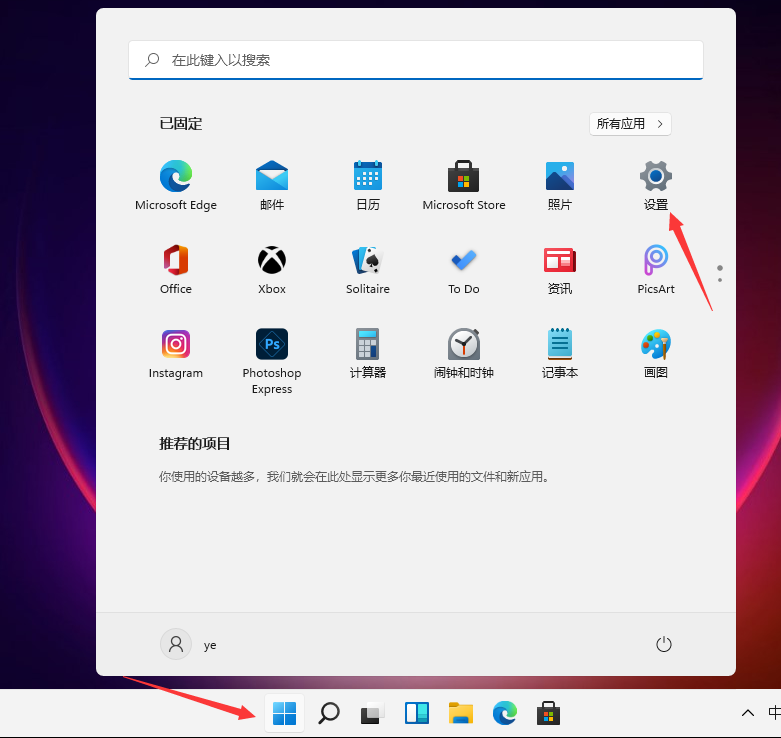
Task: Click the Start menu search box
Action: tap(416, 60)
